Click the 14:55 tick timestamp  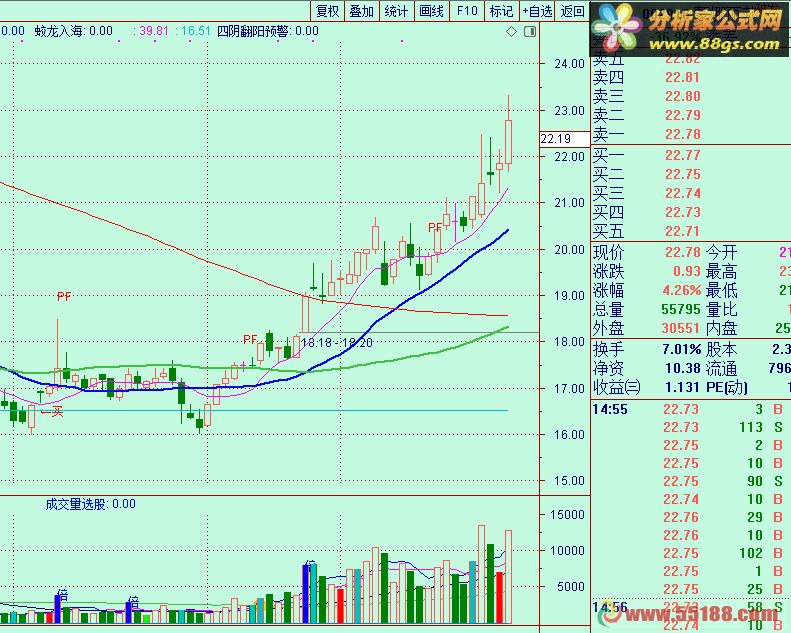coord(610,410)
